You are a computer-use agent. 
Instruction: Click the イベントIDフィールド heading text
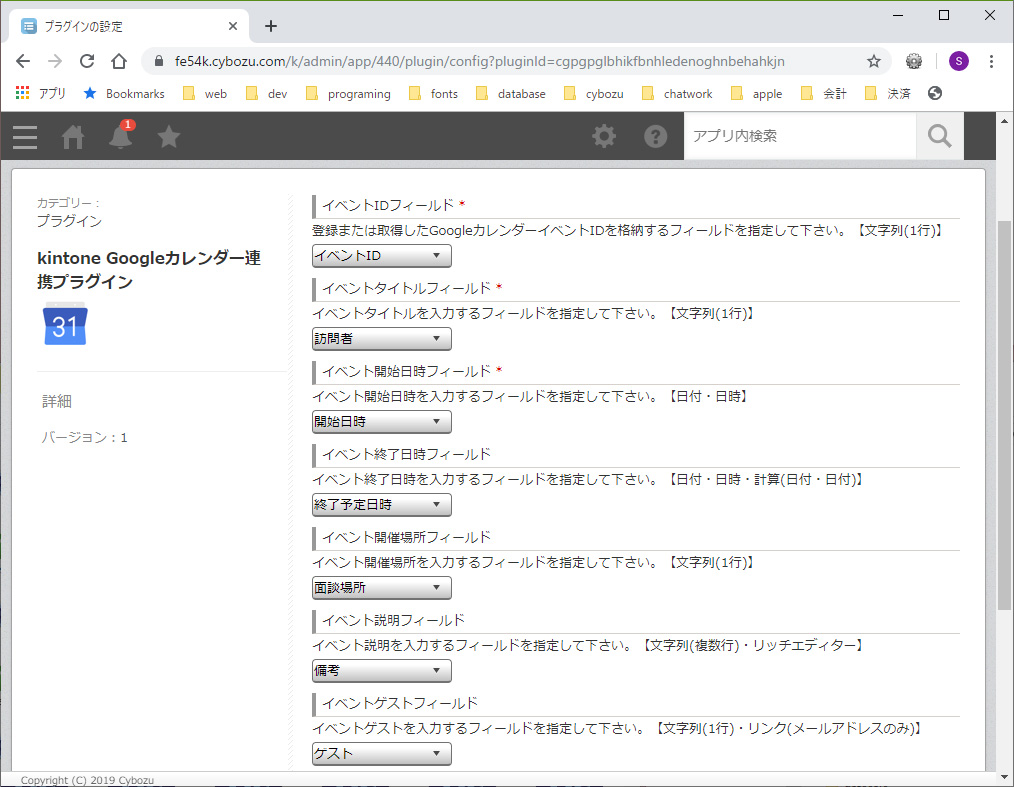[388, 205]
